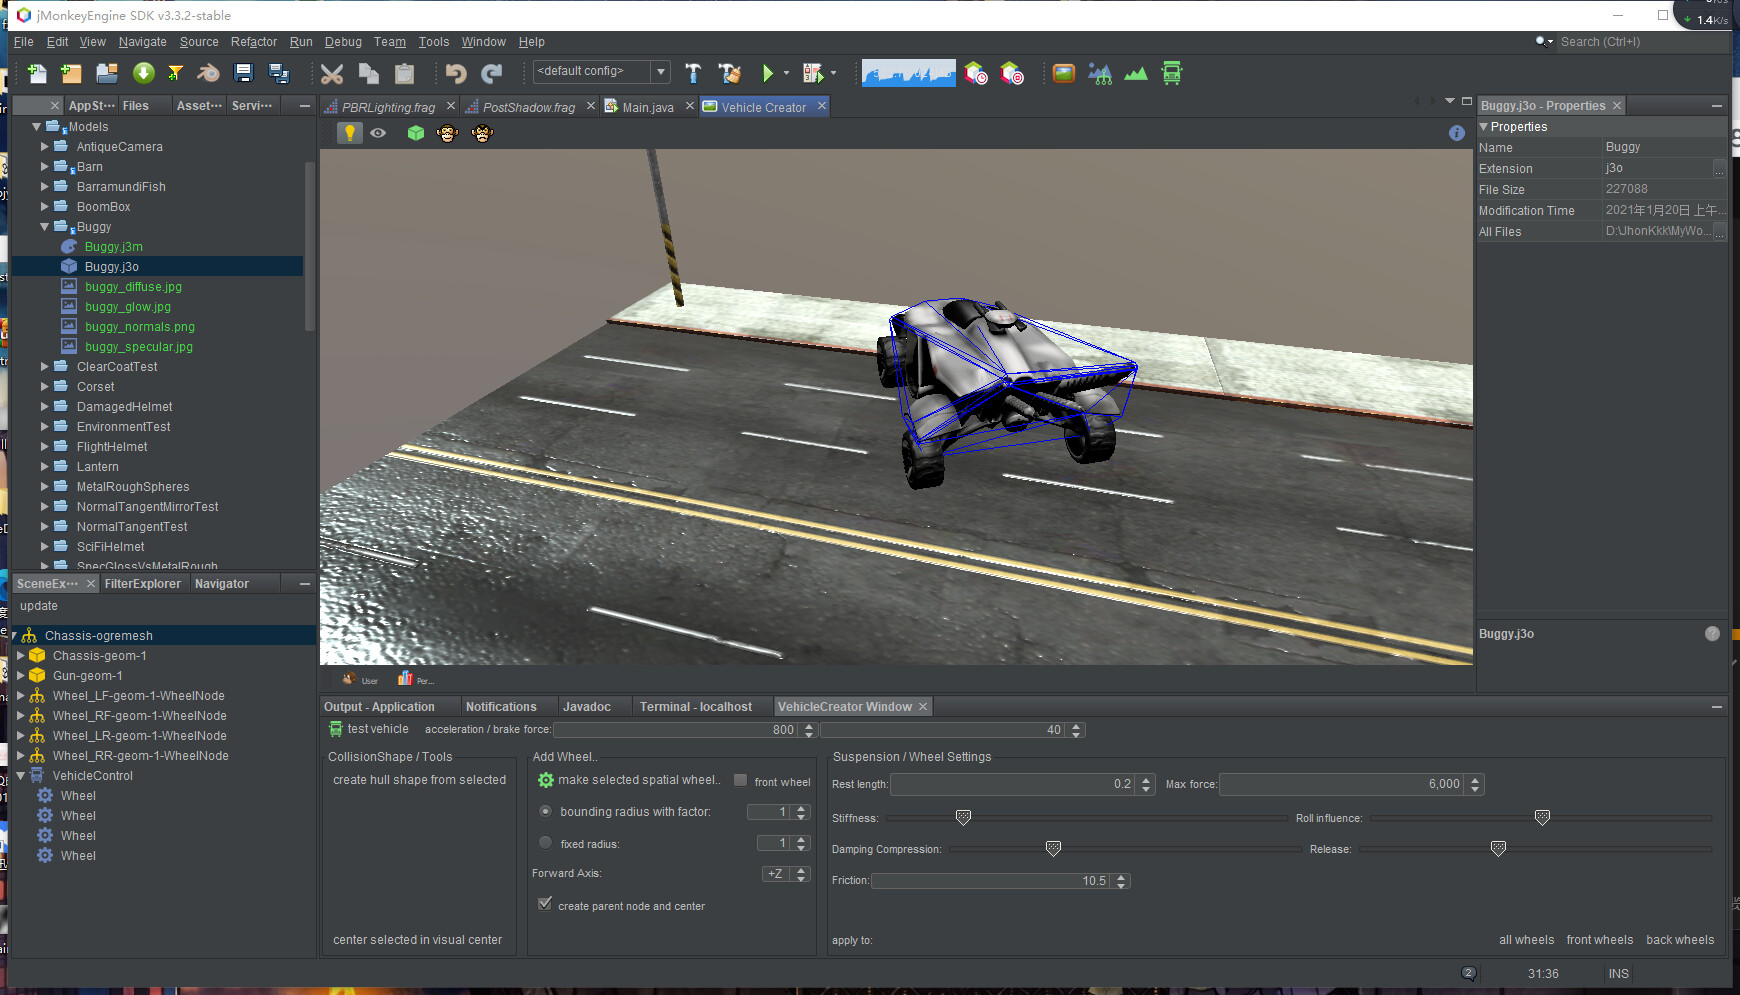The image size is (1740, 995).
Task: Click the Clean and Build broom icon
Action: [x=730, y=73]
